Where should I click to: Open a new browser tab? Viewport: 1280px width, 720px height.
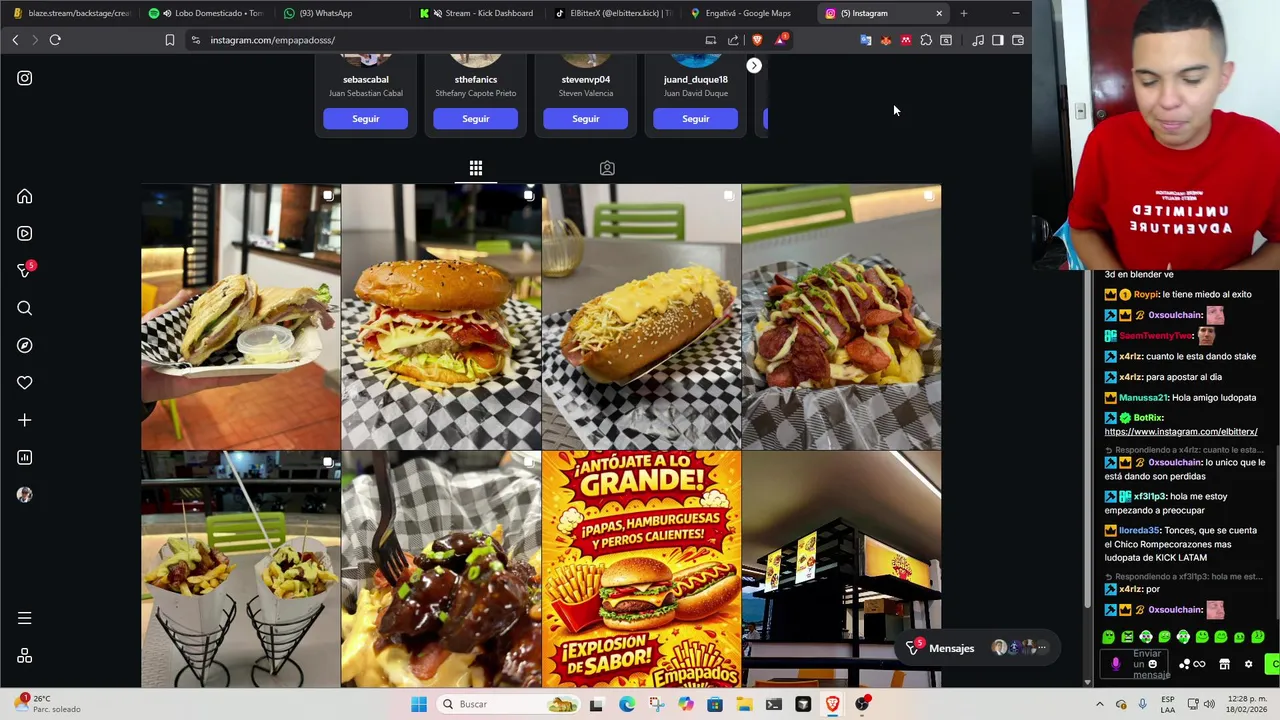[964, 13]
